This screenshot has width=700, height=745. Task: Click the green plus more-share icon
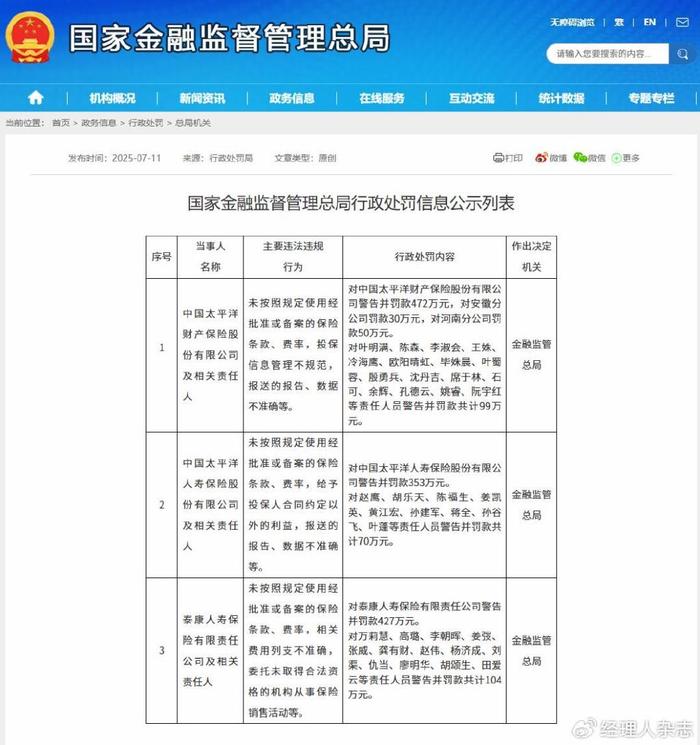click(616, 158)
